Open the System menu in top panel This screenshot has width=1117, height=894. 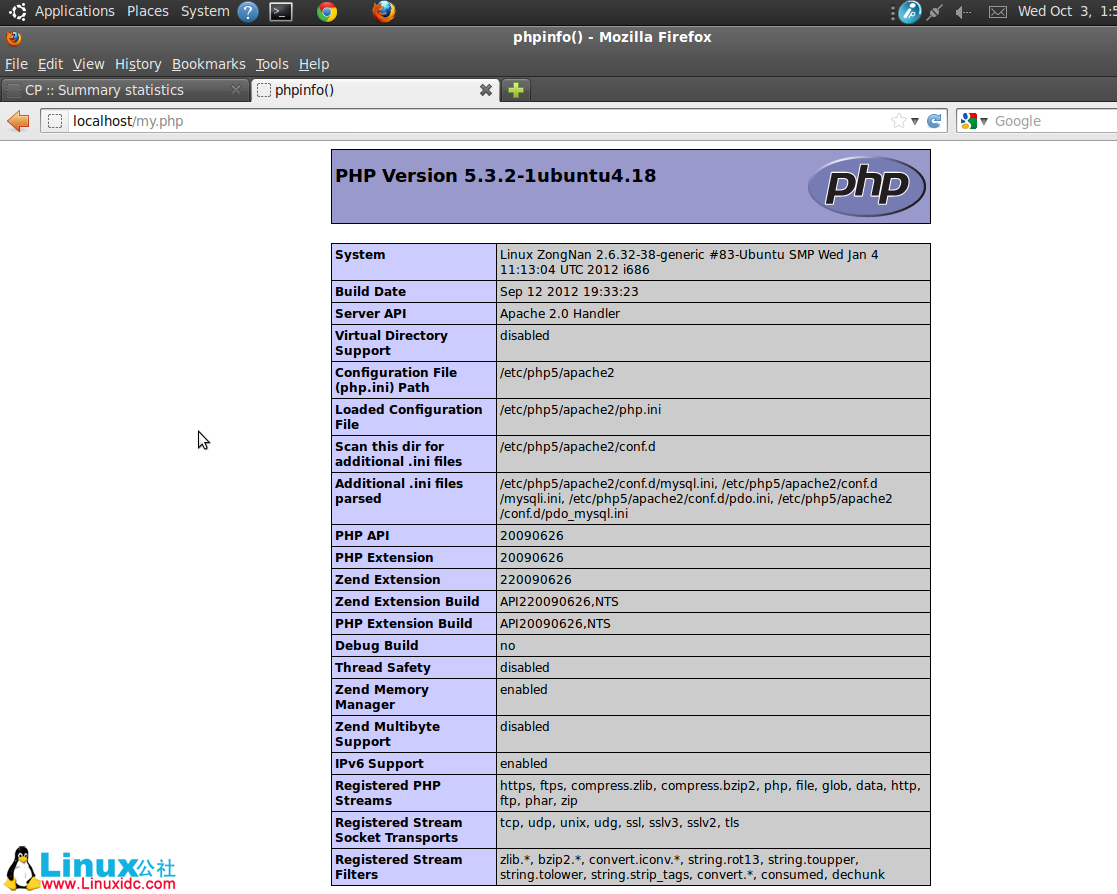click(205, 11)
